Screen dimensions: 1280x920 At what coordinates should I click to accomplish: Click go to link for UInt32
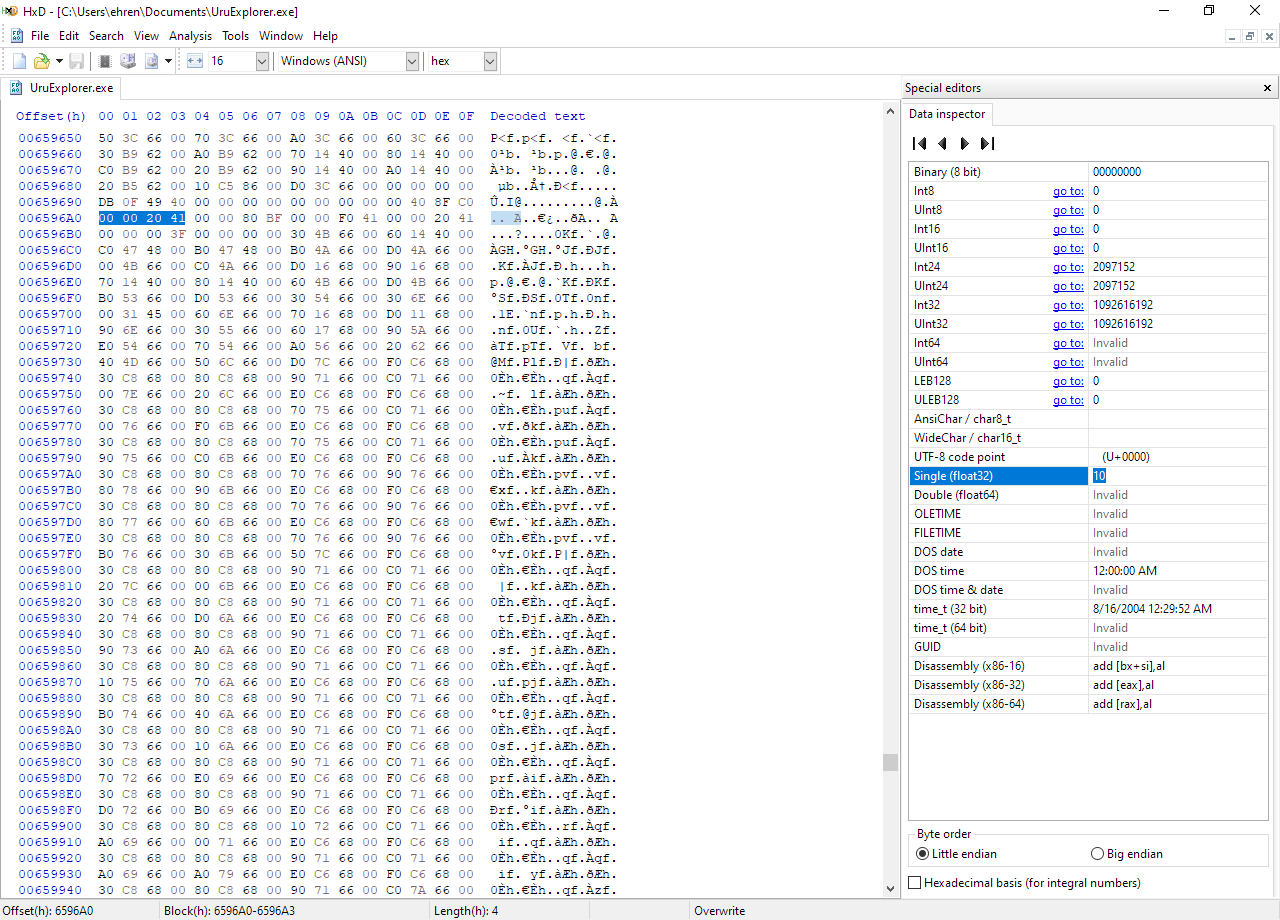click(1068, 324)
